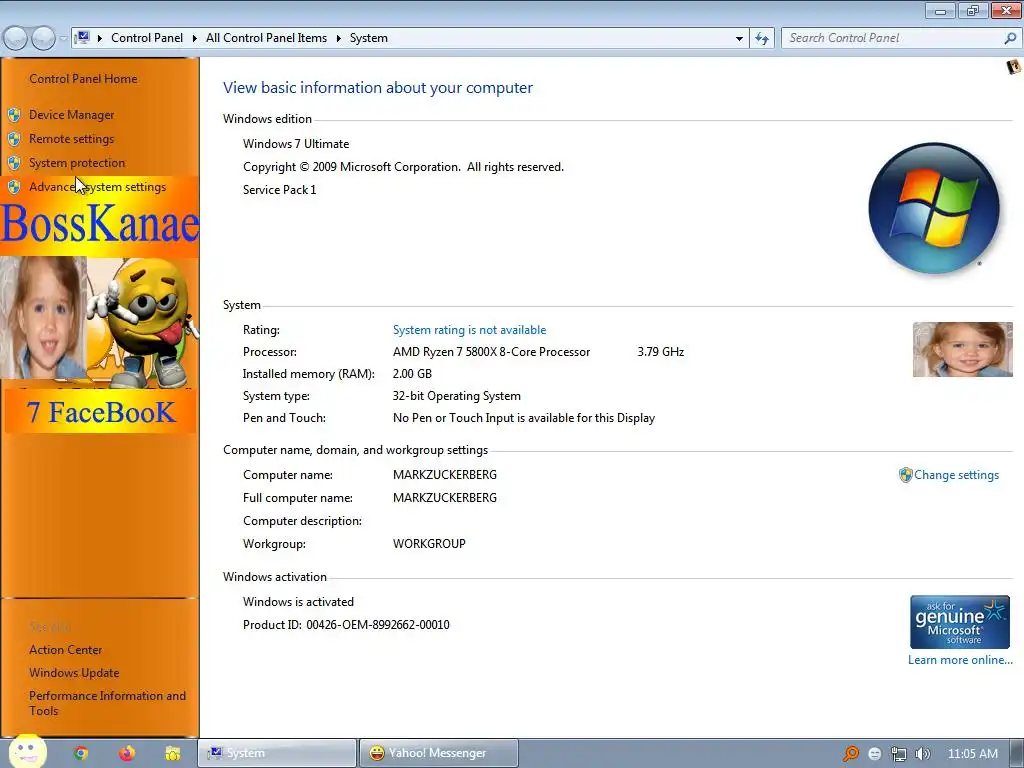This screenshot has width=1024, height=768.
Task: Open System protection link
Action: click(76, 163)
